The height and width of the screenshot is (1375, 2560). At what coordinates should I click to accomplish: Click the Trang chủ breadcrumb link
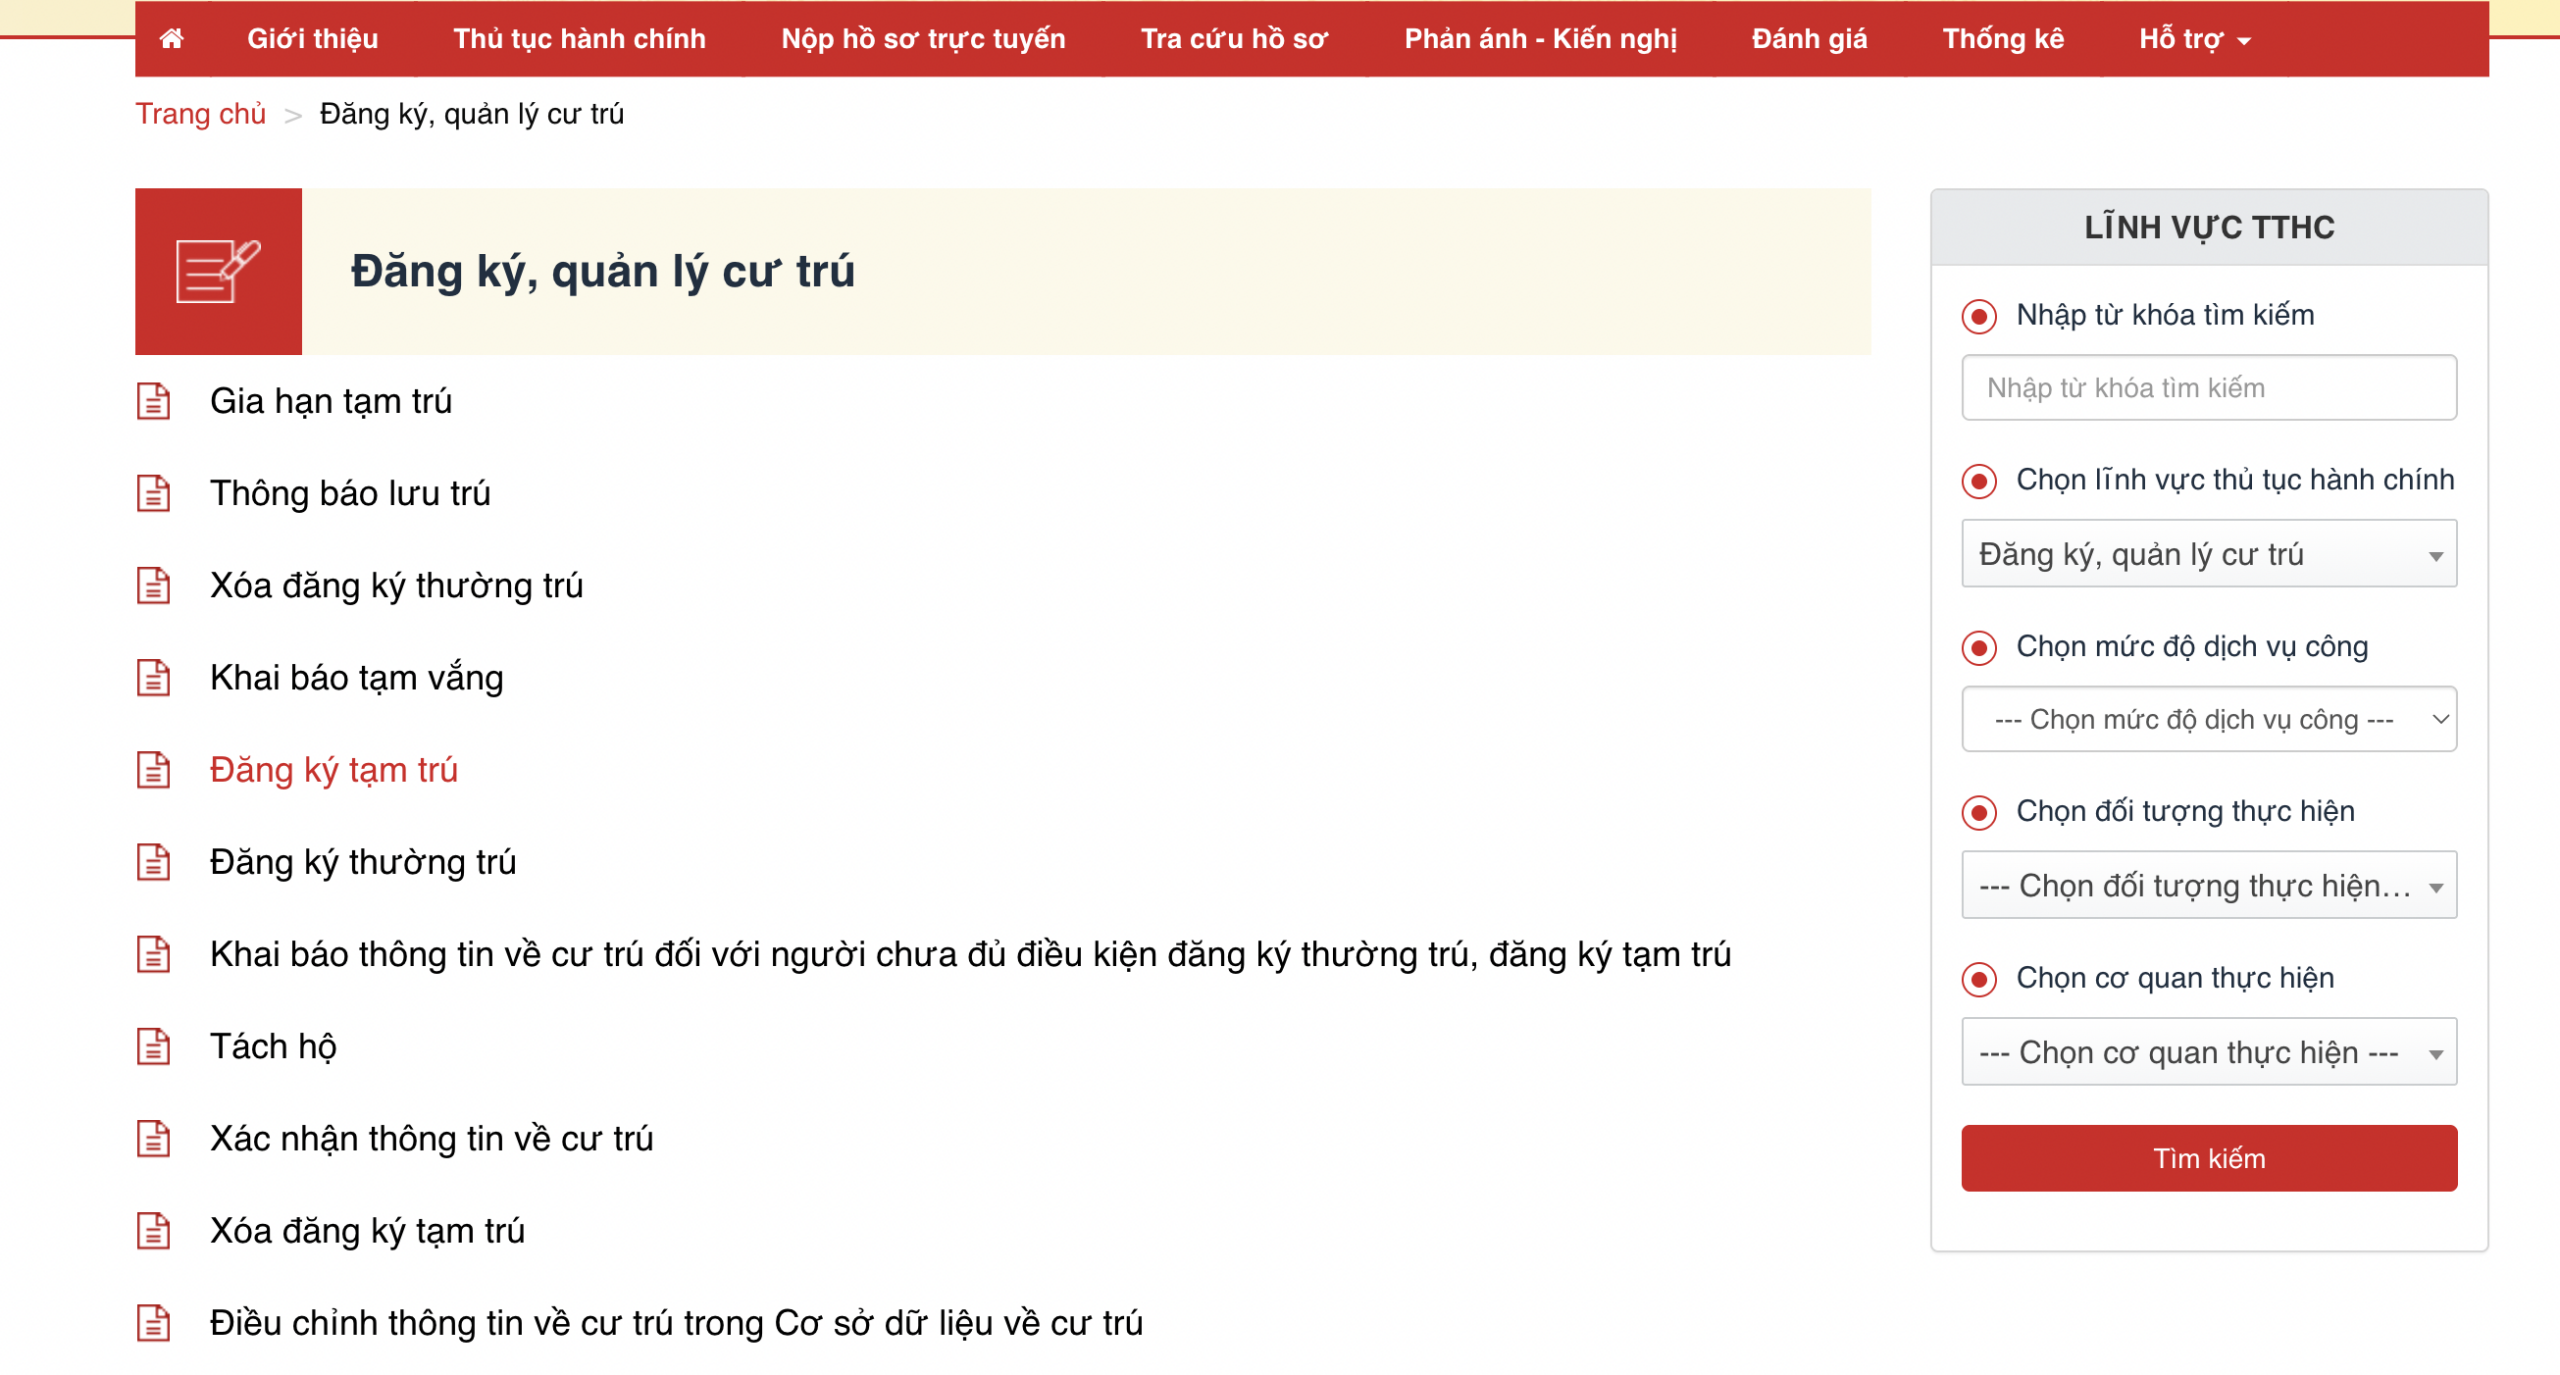(200, 114)
